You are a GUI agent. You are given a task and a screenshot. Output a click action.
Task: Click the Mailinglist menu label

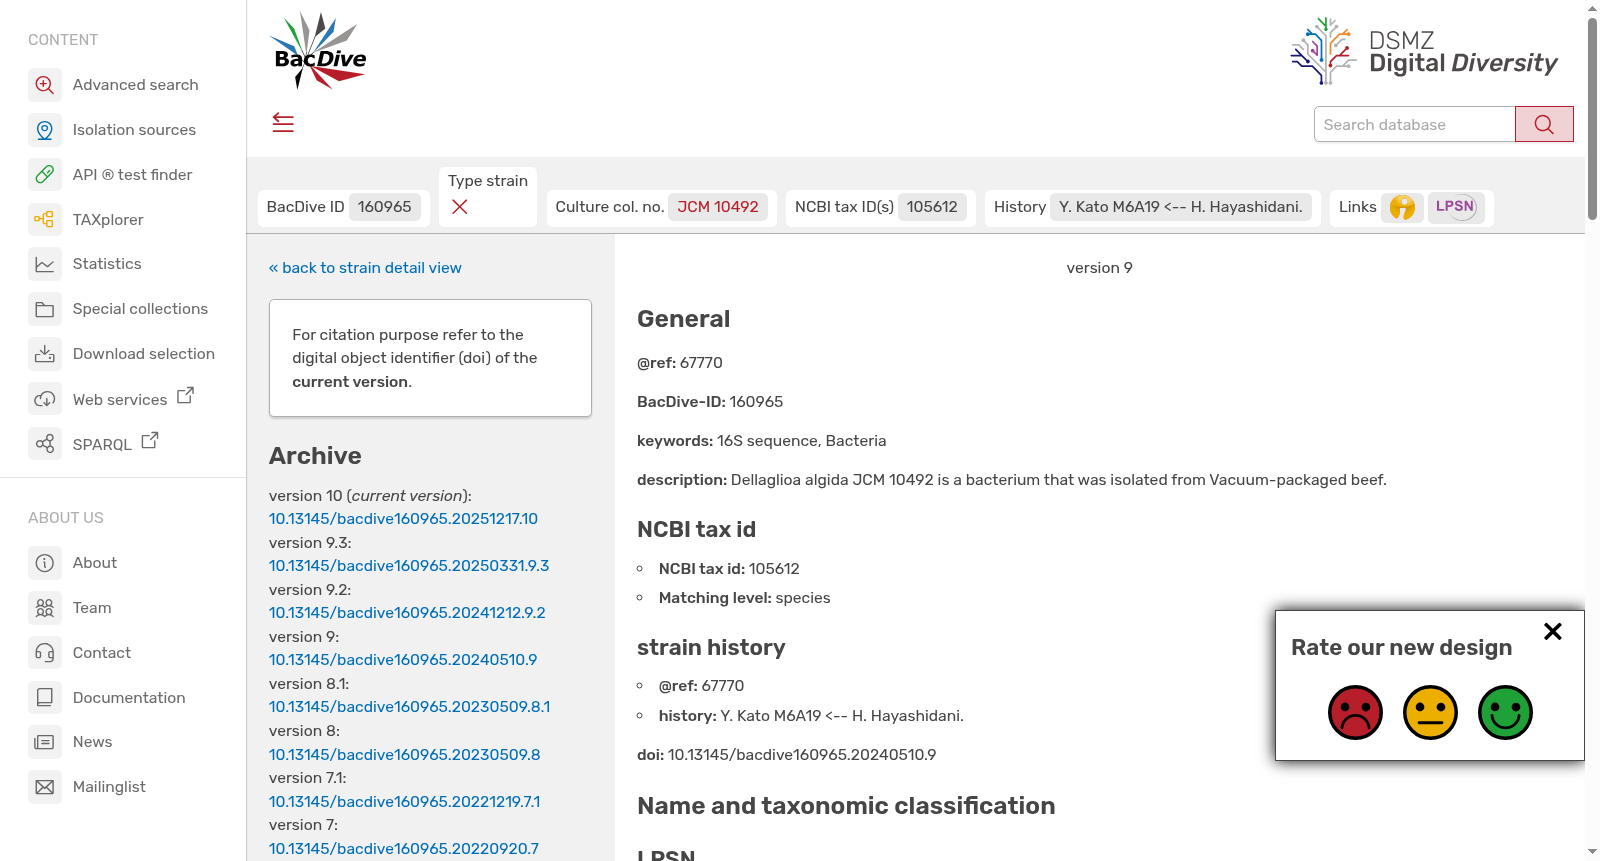click(109, 787)
